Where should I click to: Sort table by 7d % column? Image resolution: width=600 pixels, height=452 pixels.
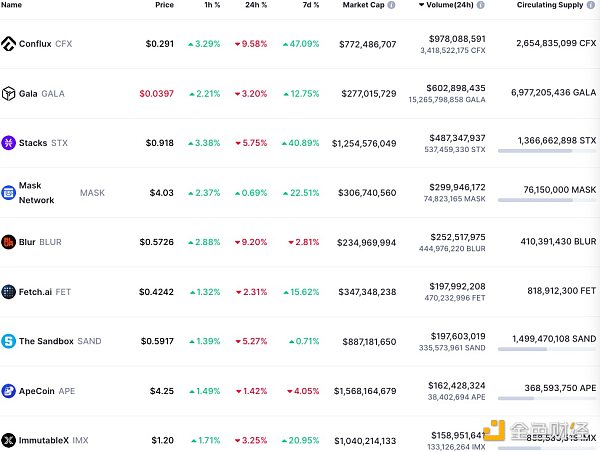pyautogui.click(x=309, y=6)
